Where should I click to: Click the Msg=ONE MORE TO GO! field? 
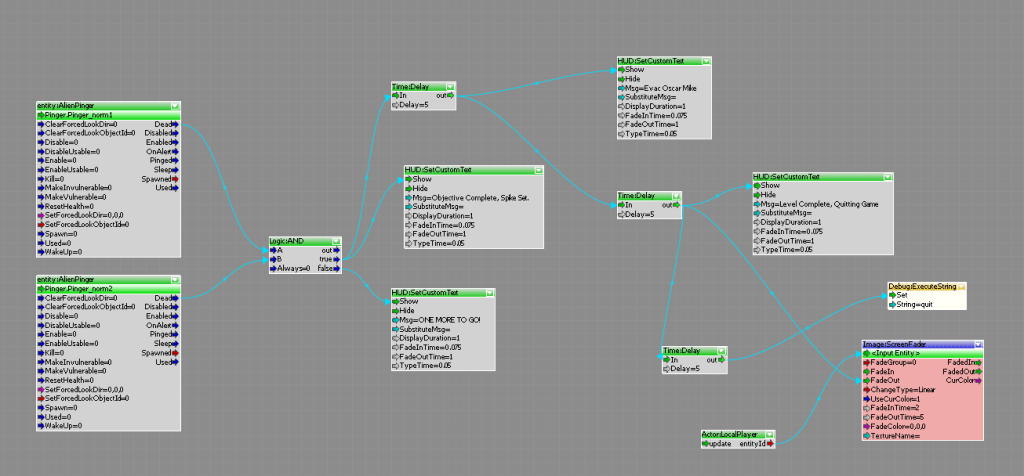440,319
